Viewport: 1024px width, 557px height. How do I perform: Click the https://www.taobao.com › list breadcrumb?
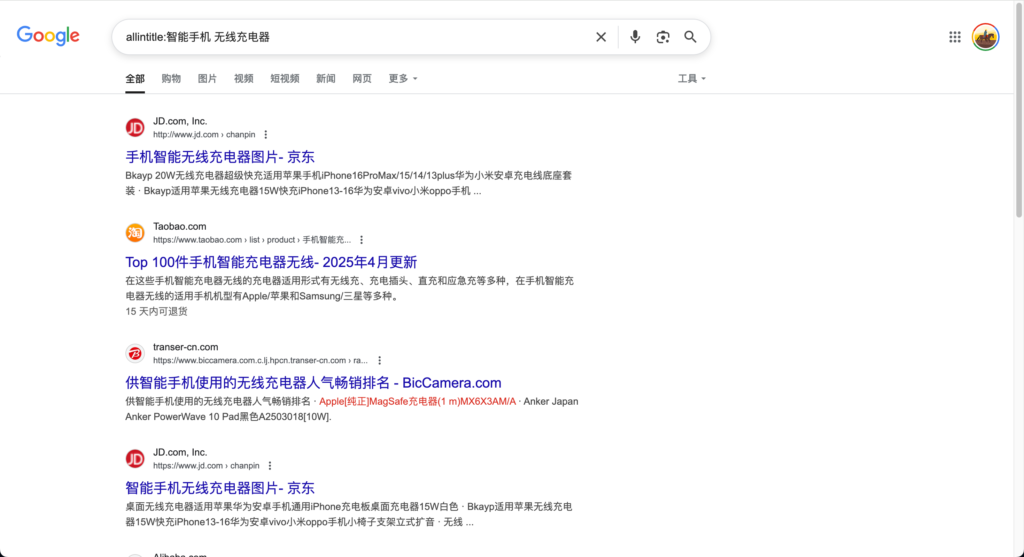pos(252,240)
